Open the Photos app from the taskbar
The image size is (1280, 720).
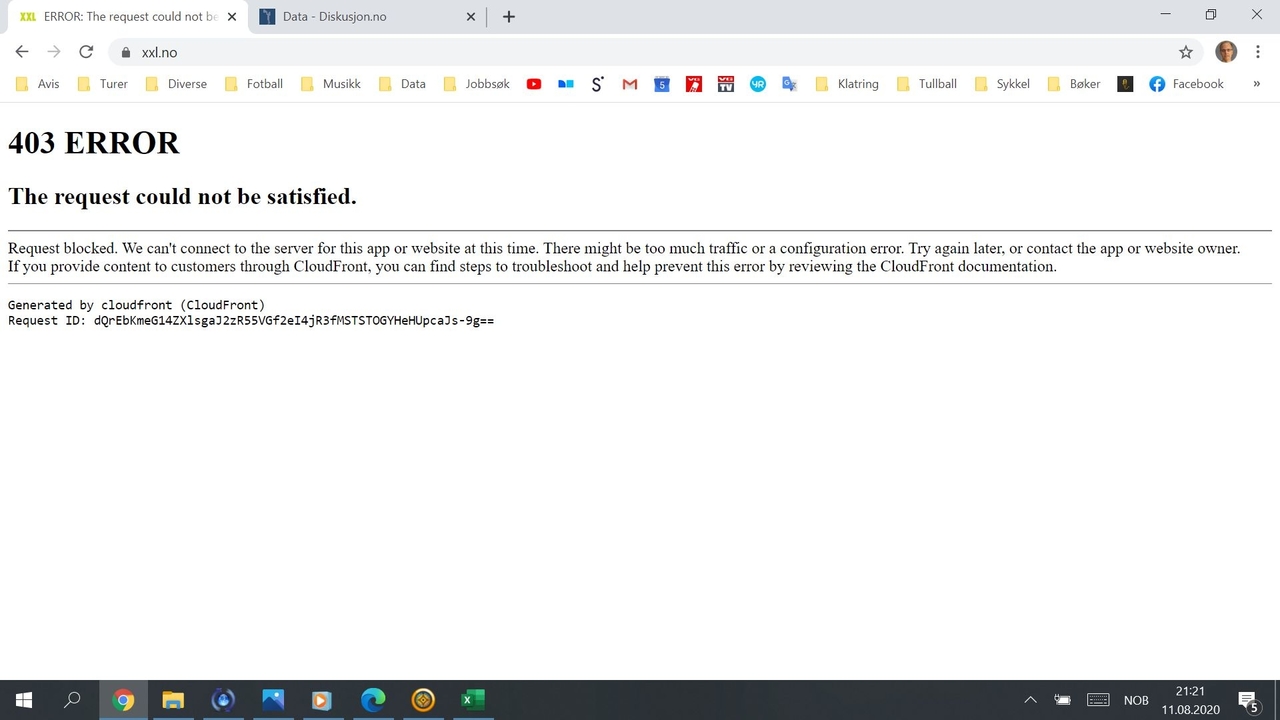point(273,700)
